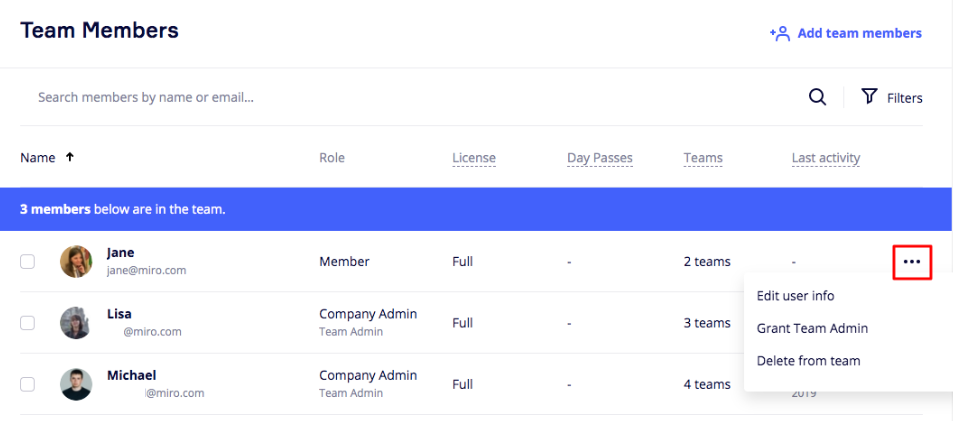Sort by the Last activity column
Viewport: 953px width, 421px height.
pyautogui.click(x=825, y=158)
